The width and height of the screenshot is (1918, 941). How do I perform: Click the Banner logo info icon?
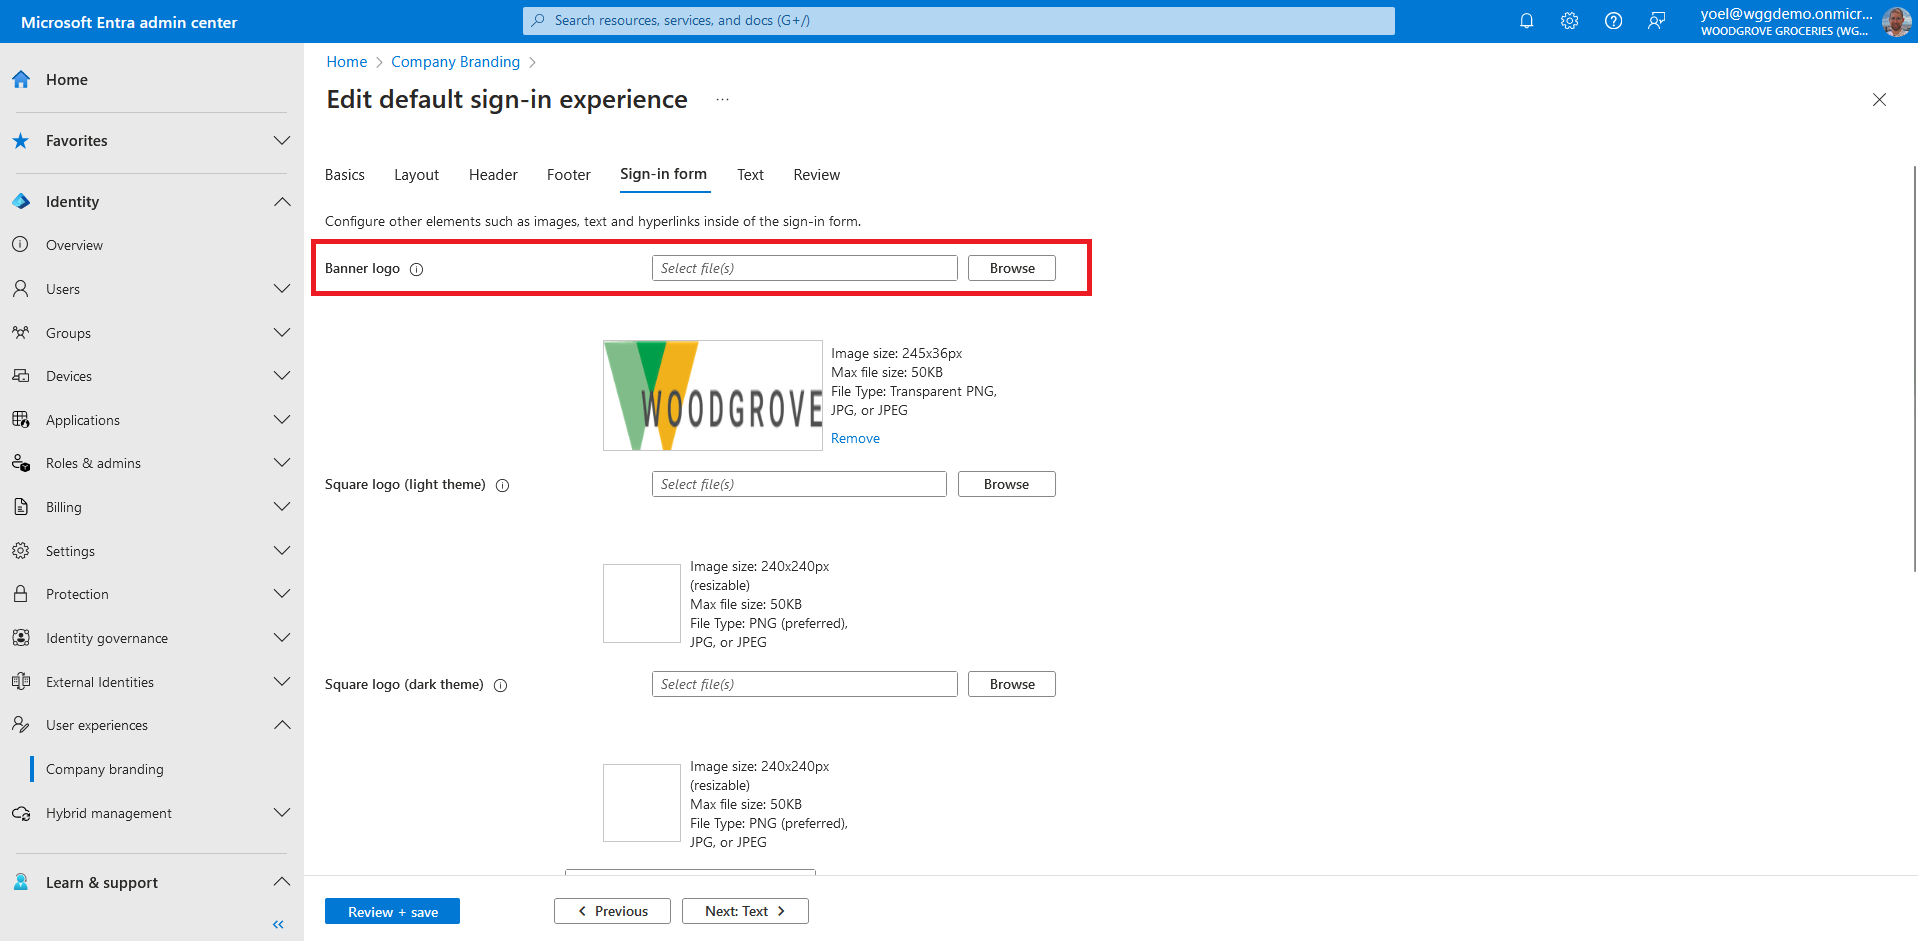tap(417, 269)
